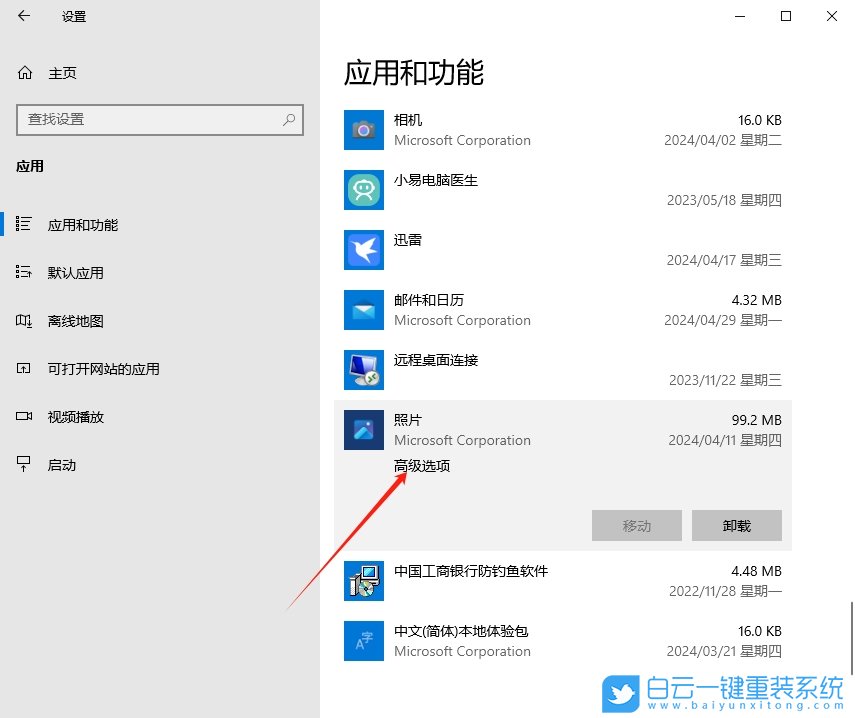Click the 相机 (Camera) app icon
Image resolution: width=855 pixels, height=718 pixels.
coord(363,130)
